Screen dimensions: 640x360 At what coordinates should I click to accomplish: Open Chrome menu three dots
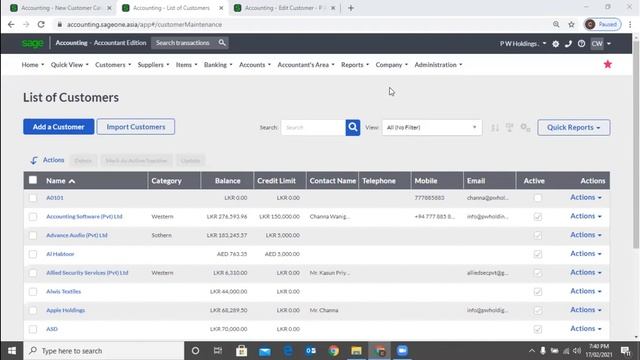[x=630, y=24]
